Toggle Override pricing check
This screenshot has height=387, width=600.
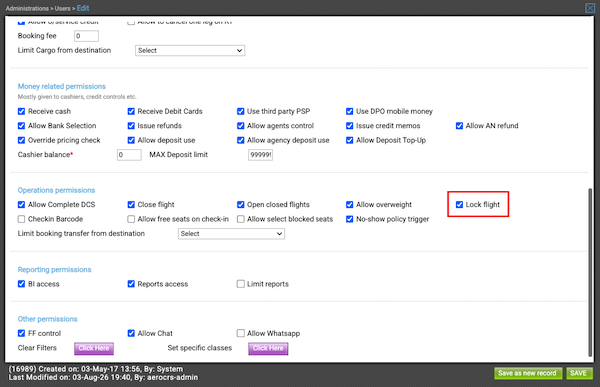coord(21,140)
